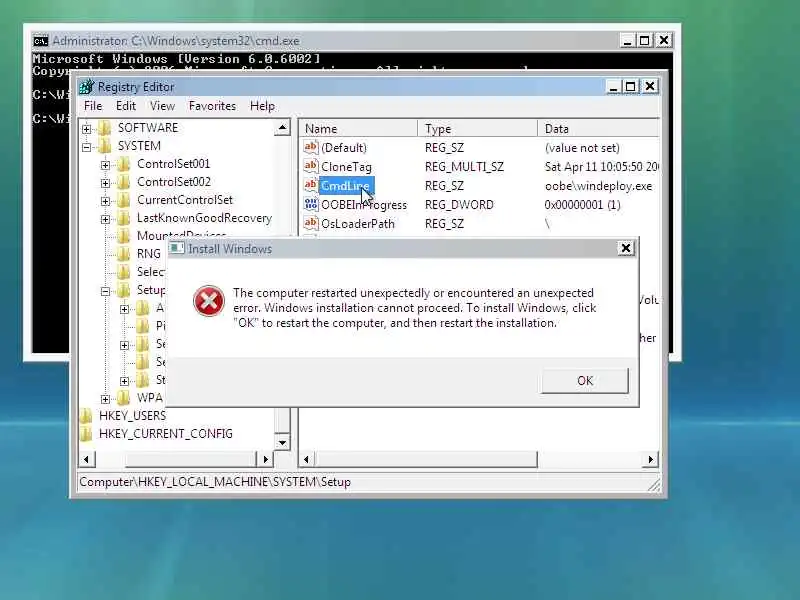Screen dimensions: 800x600
Task: Click the (Default) string value icon
Action: 311,147
